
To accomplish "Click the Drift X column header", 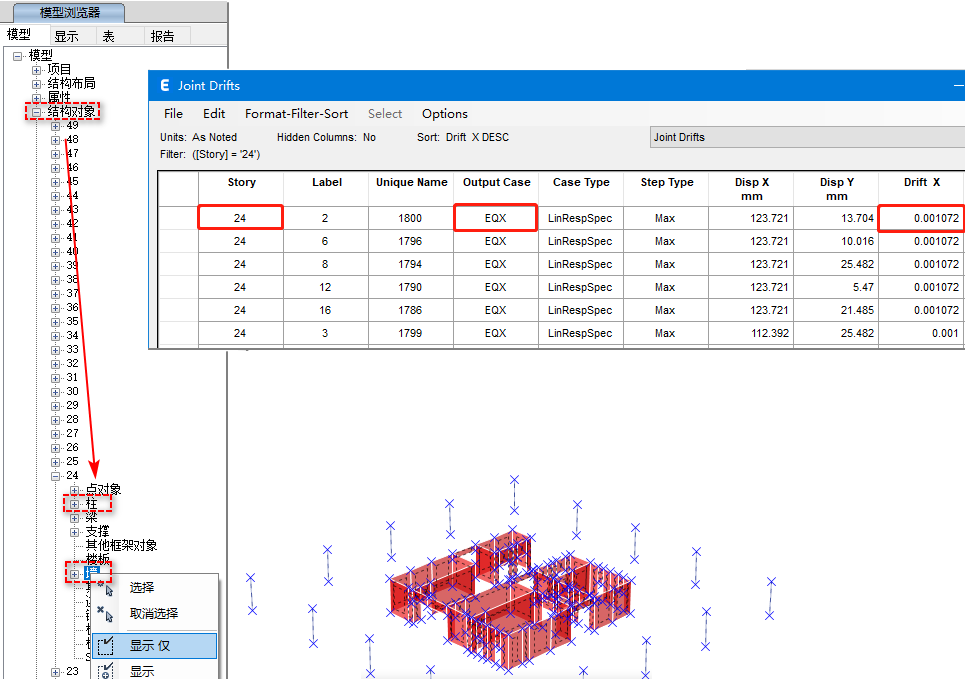I will (921, 183).
